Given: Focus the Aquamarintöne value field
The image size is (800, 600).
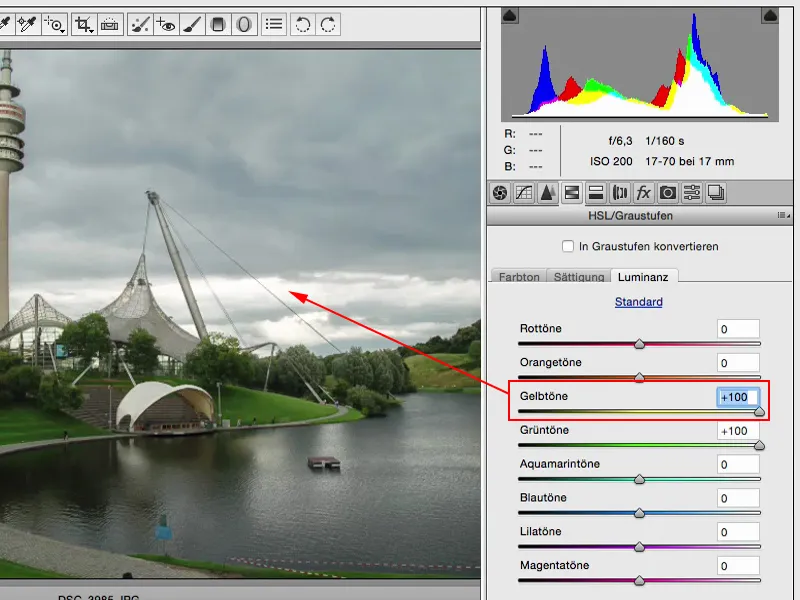Looking at the screenshot, I should [738, 464].
